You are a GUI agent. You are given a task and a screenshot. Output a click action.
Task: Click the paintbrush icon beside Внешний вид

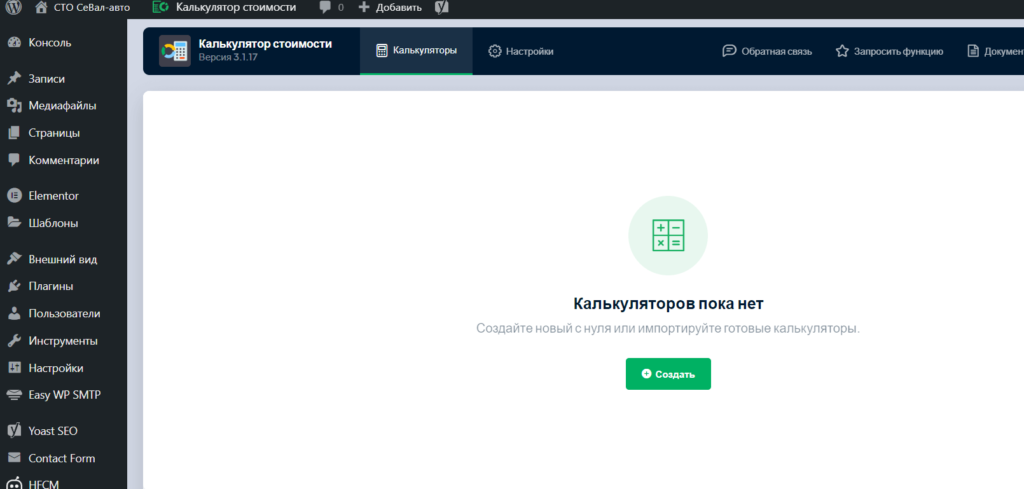[x=14, y=259]
